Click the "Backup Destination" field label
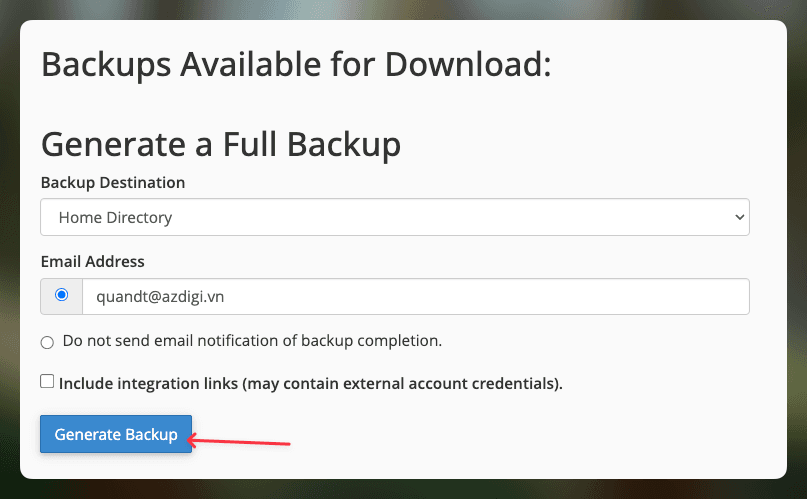 pos(113,183)
